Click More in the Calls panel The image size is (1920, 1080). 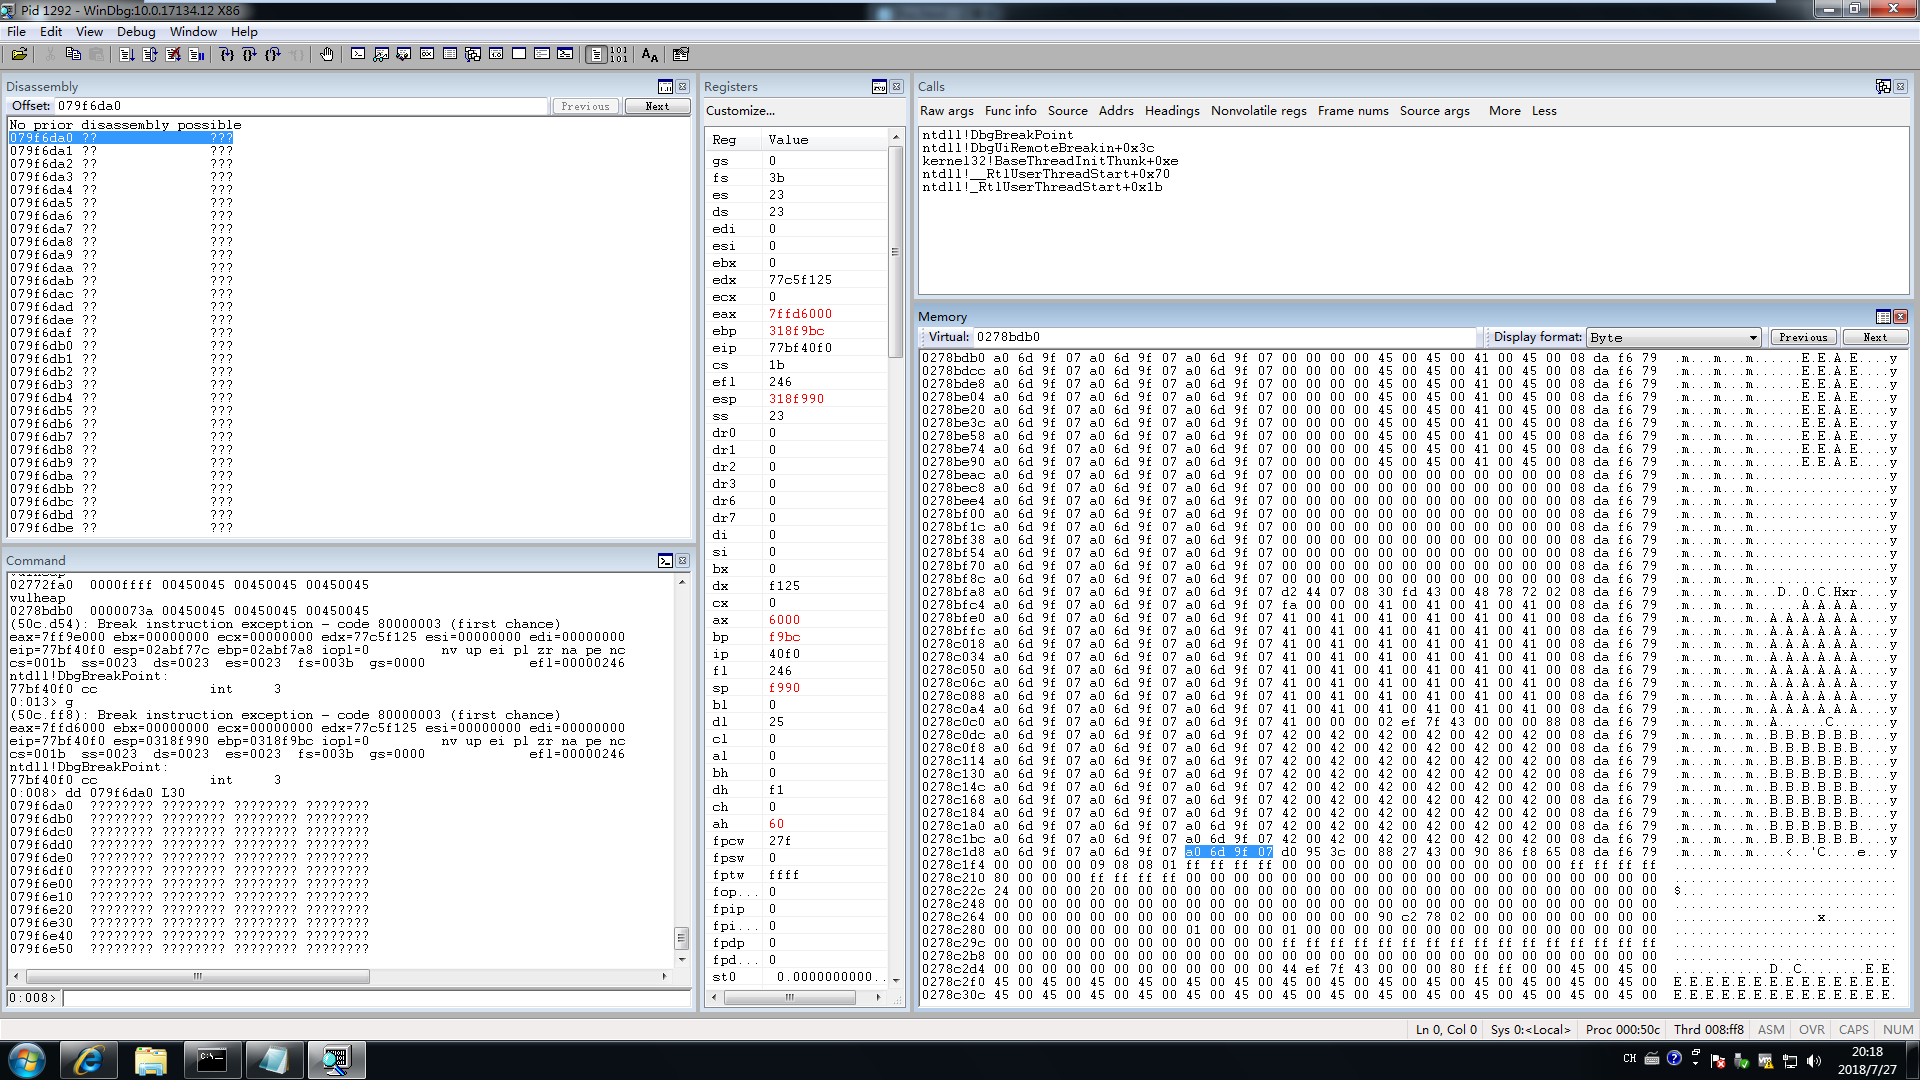pyautogui.click(x=1504, y=111)
